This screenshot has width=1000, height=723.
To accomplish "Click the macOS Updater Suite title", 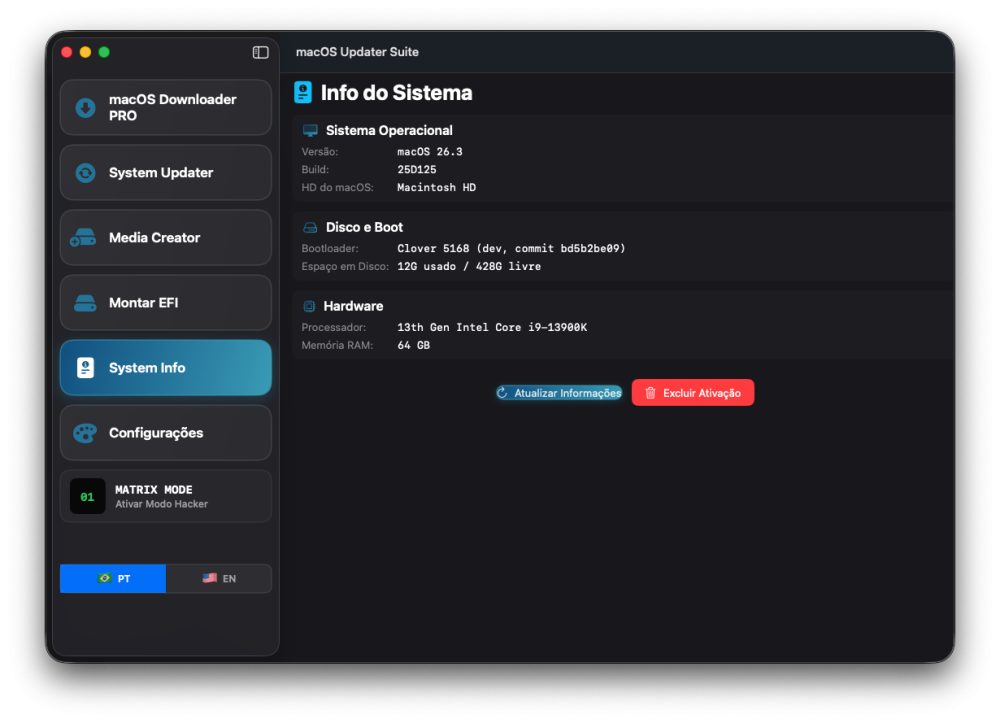I will (x=357, y=52).
